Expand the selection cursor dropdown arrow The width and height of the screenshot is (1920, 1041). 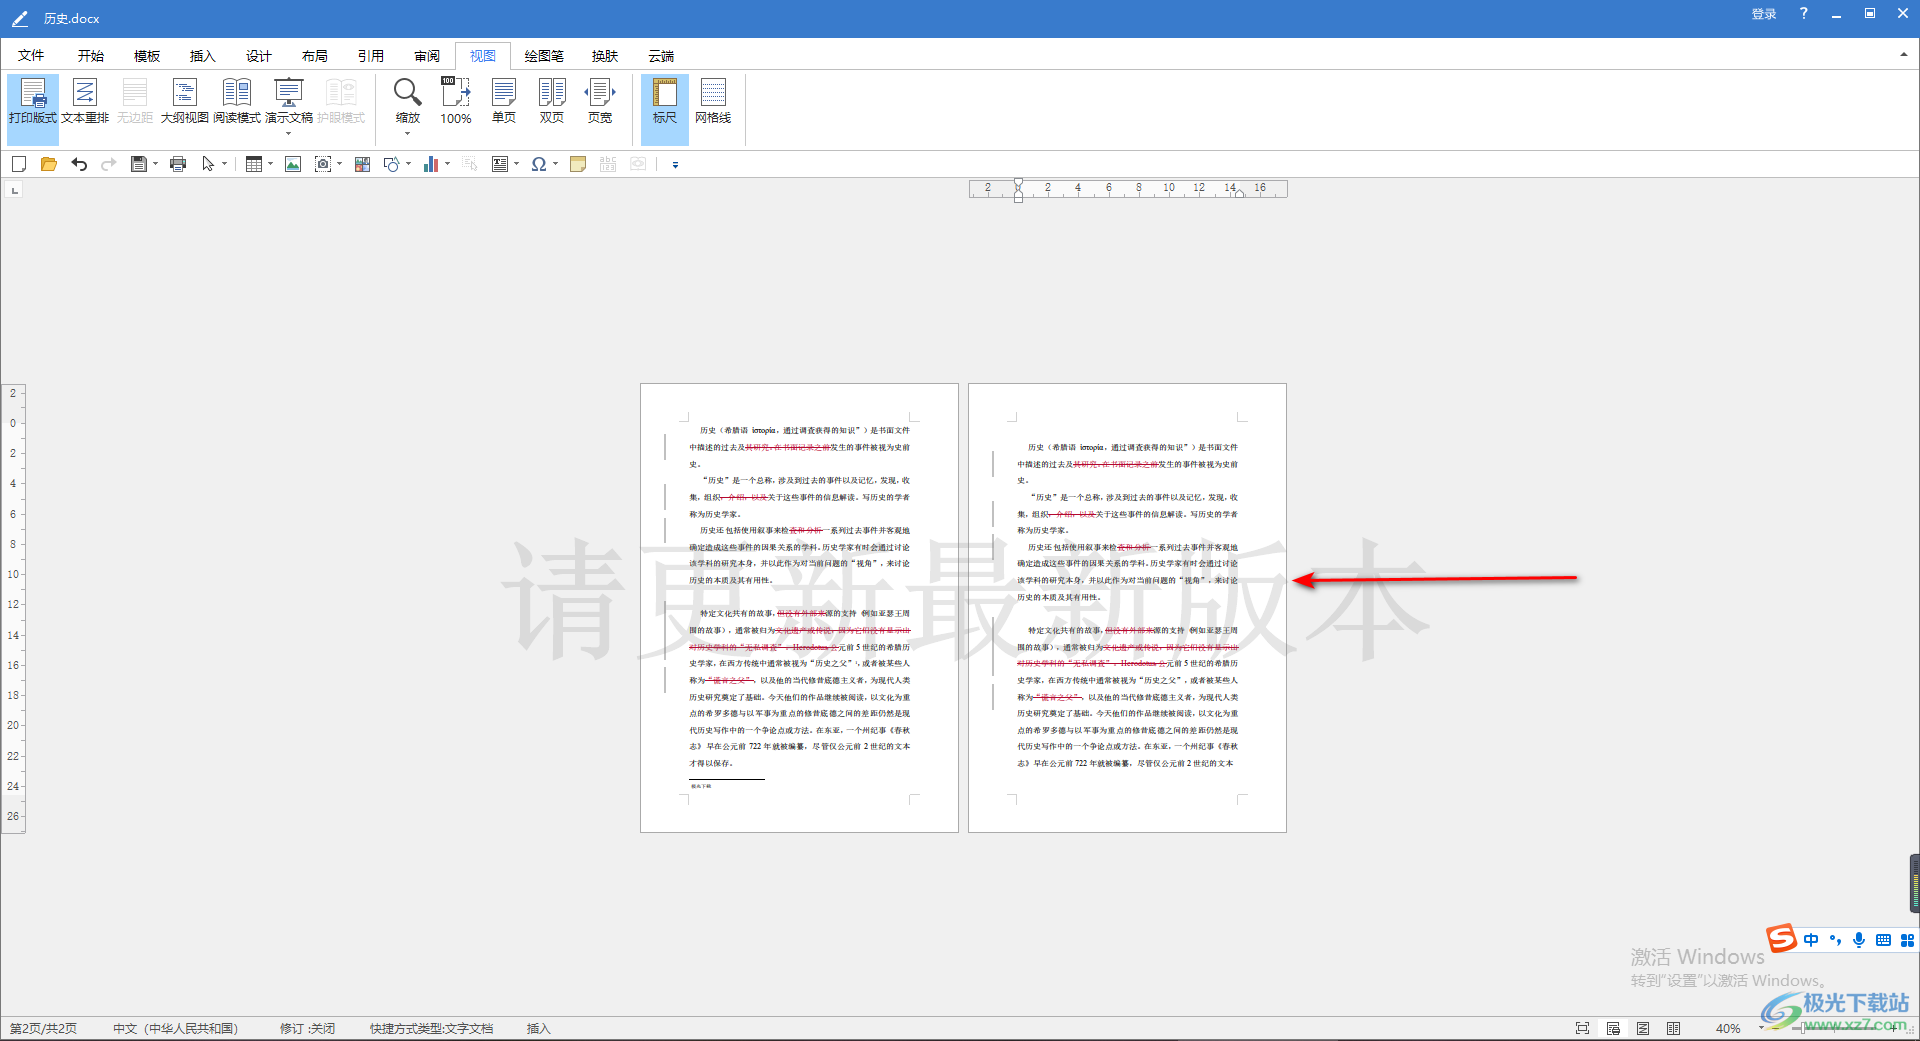[x=224, y=164]
